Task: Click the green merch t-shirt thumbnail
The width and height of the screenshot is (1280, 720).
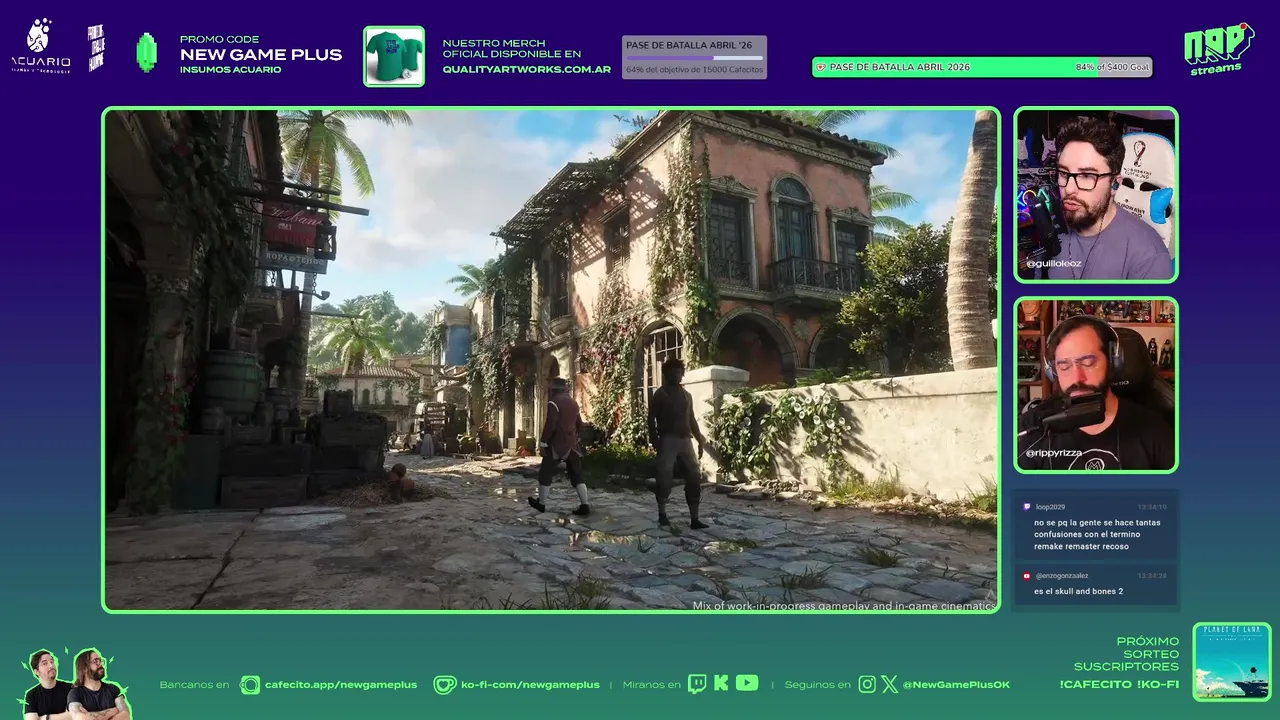Action: (394, 56)
